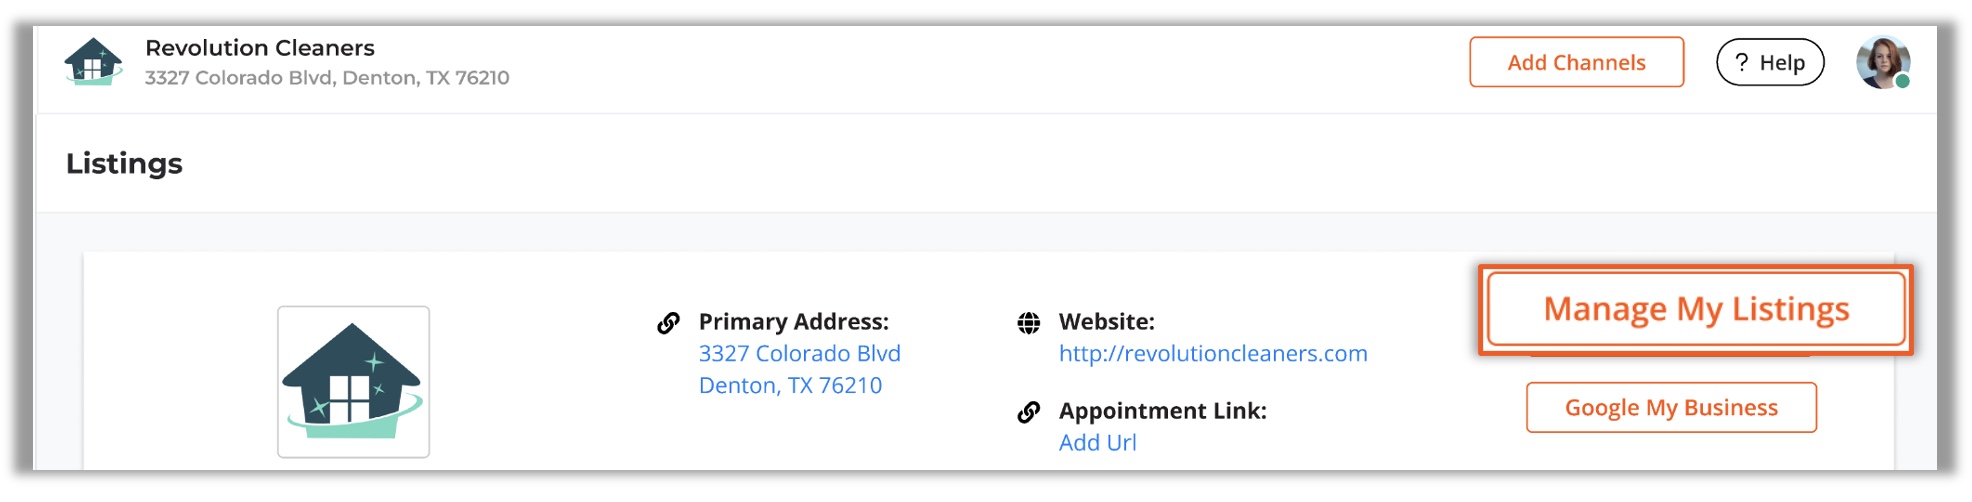Open Google My Business
The height and width of the screenshot is (502, 1972).
tap(1671, 407)
